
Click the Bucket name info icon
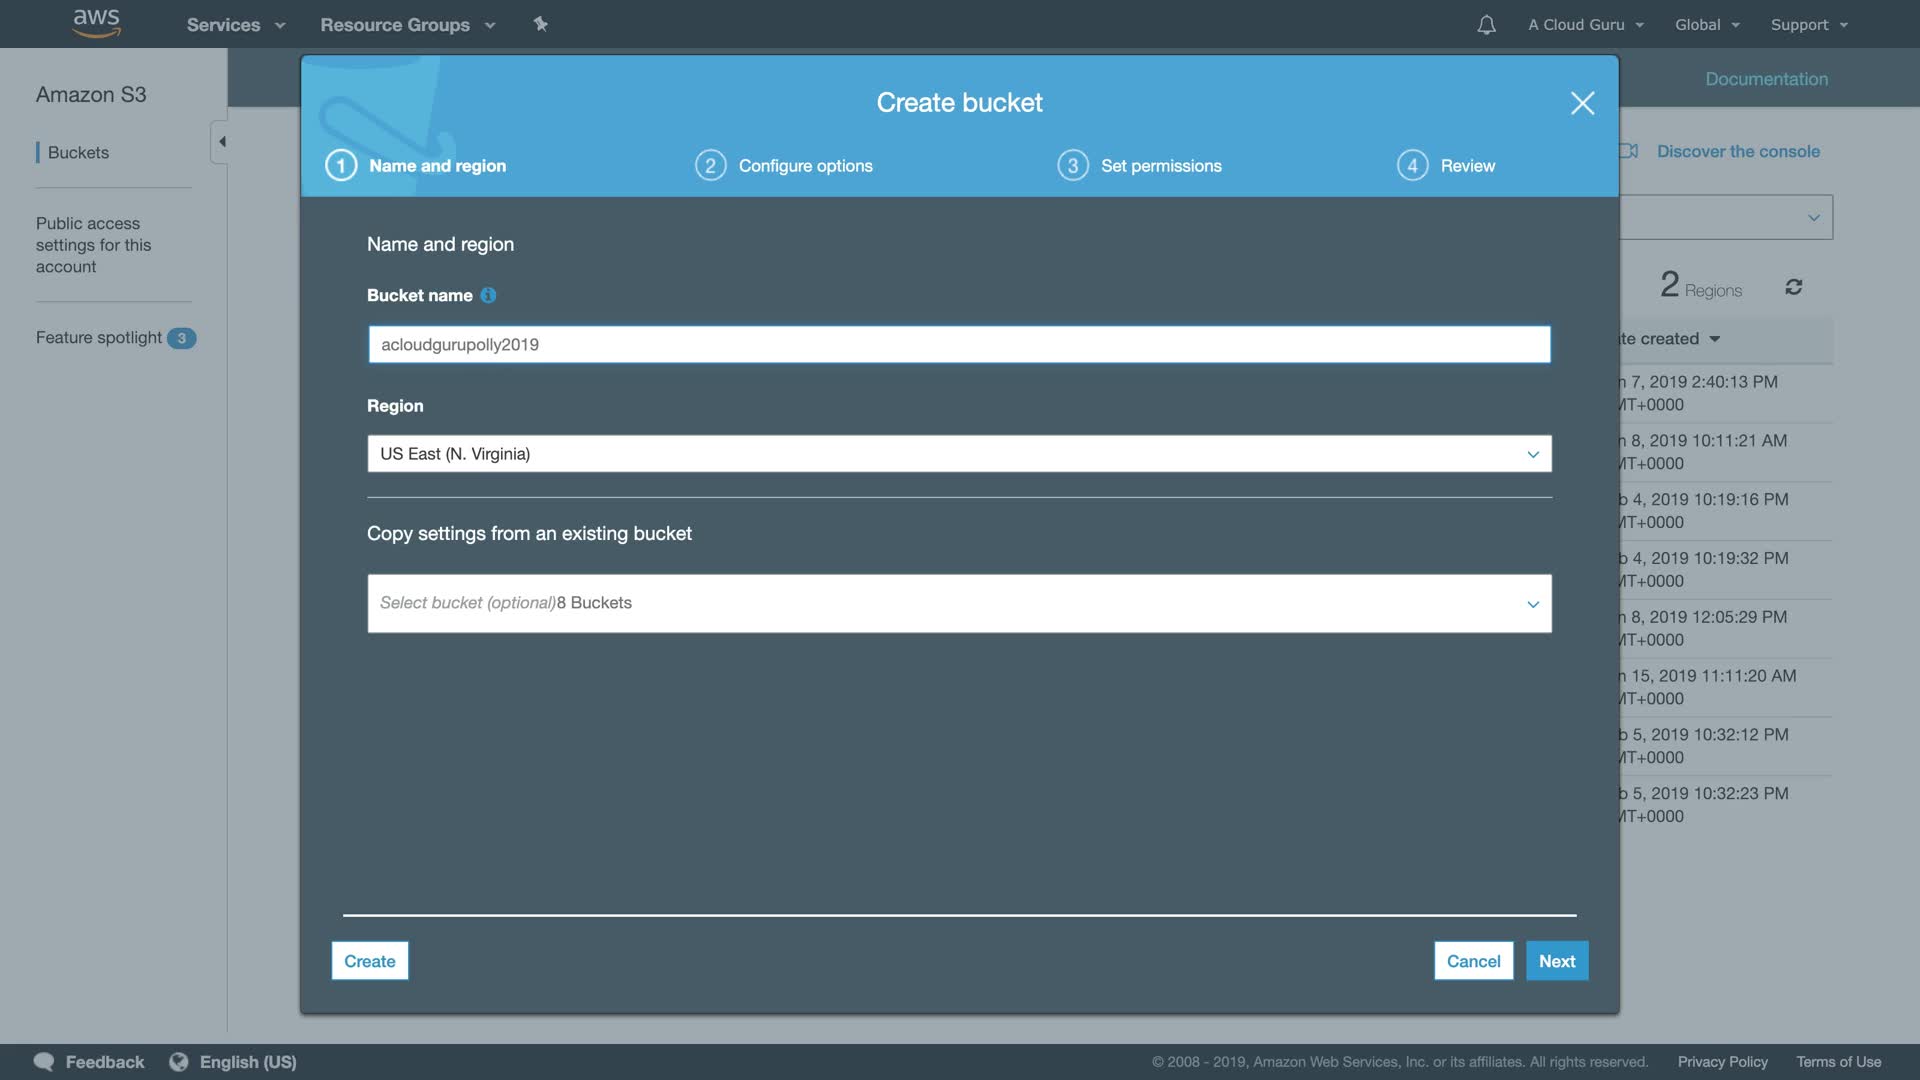[488, 295]
